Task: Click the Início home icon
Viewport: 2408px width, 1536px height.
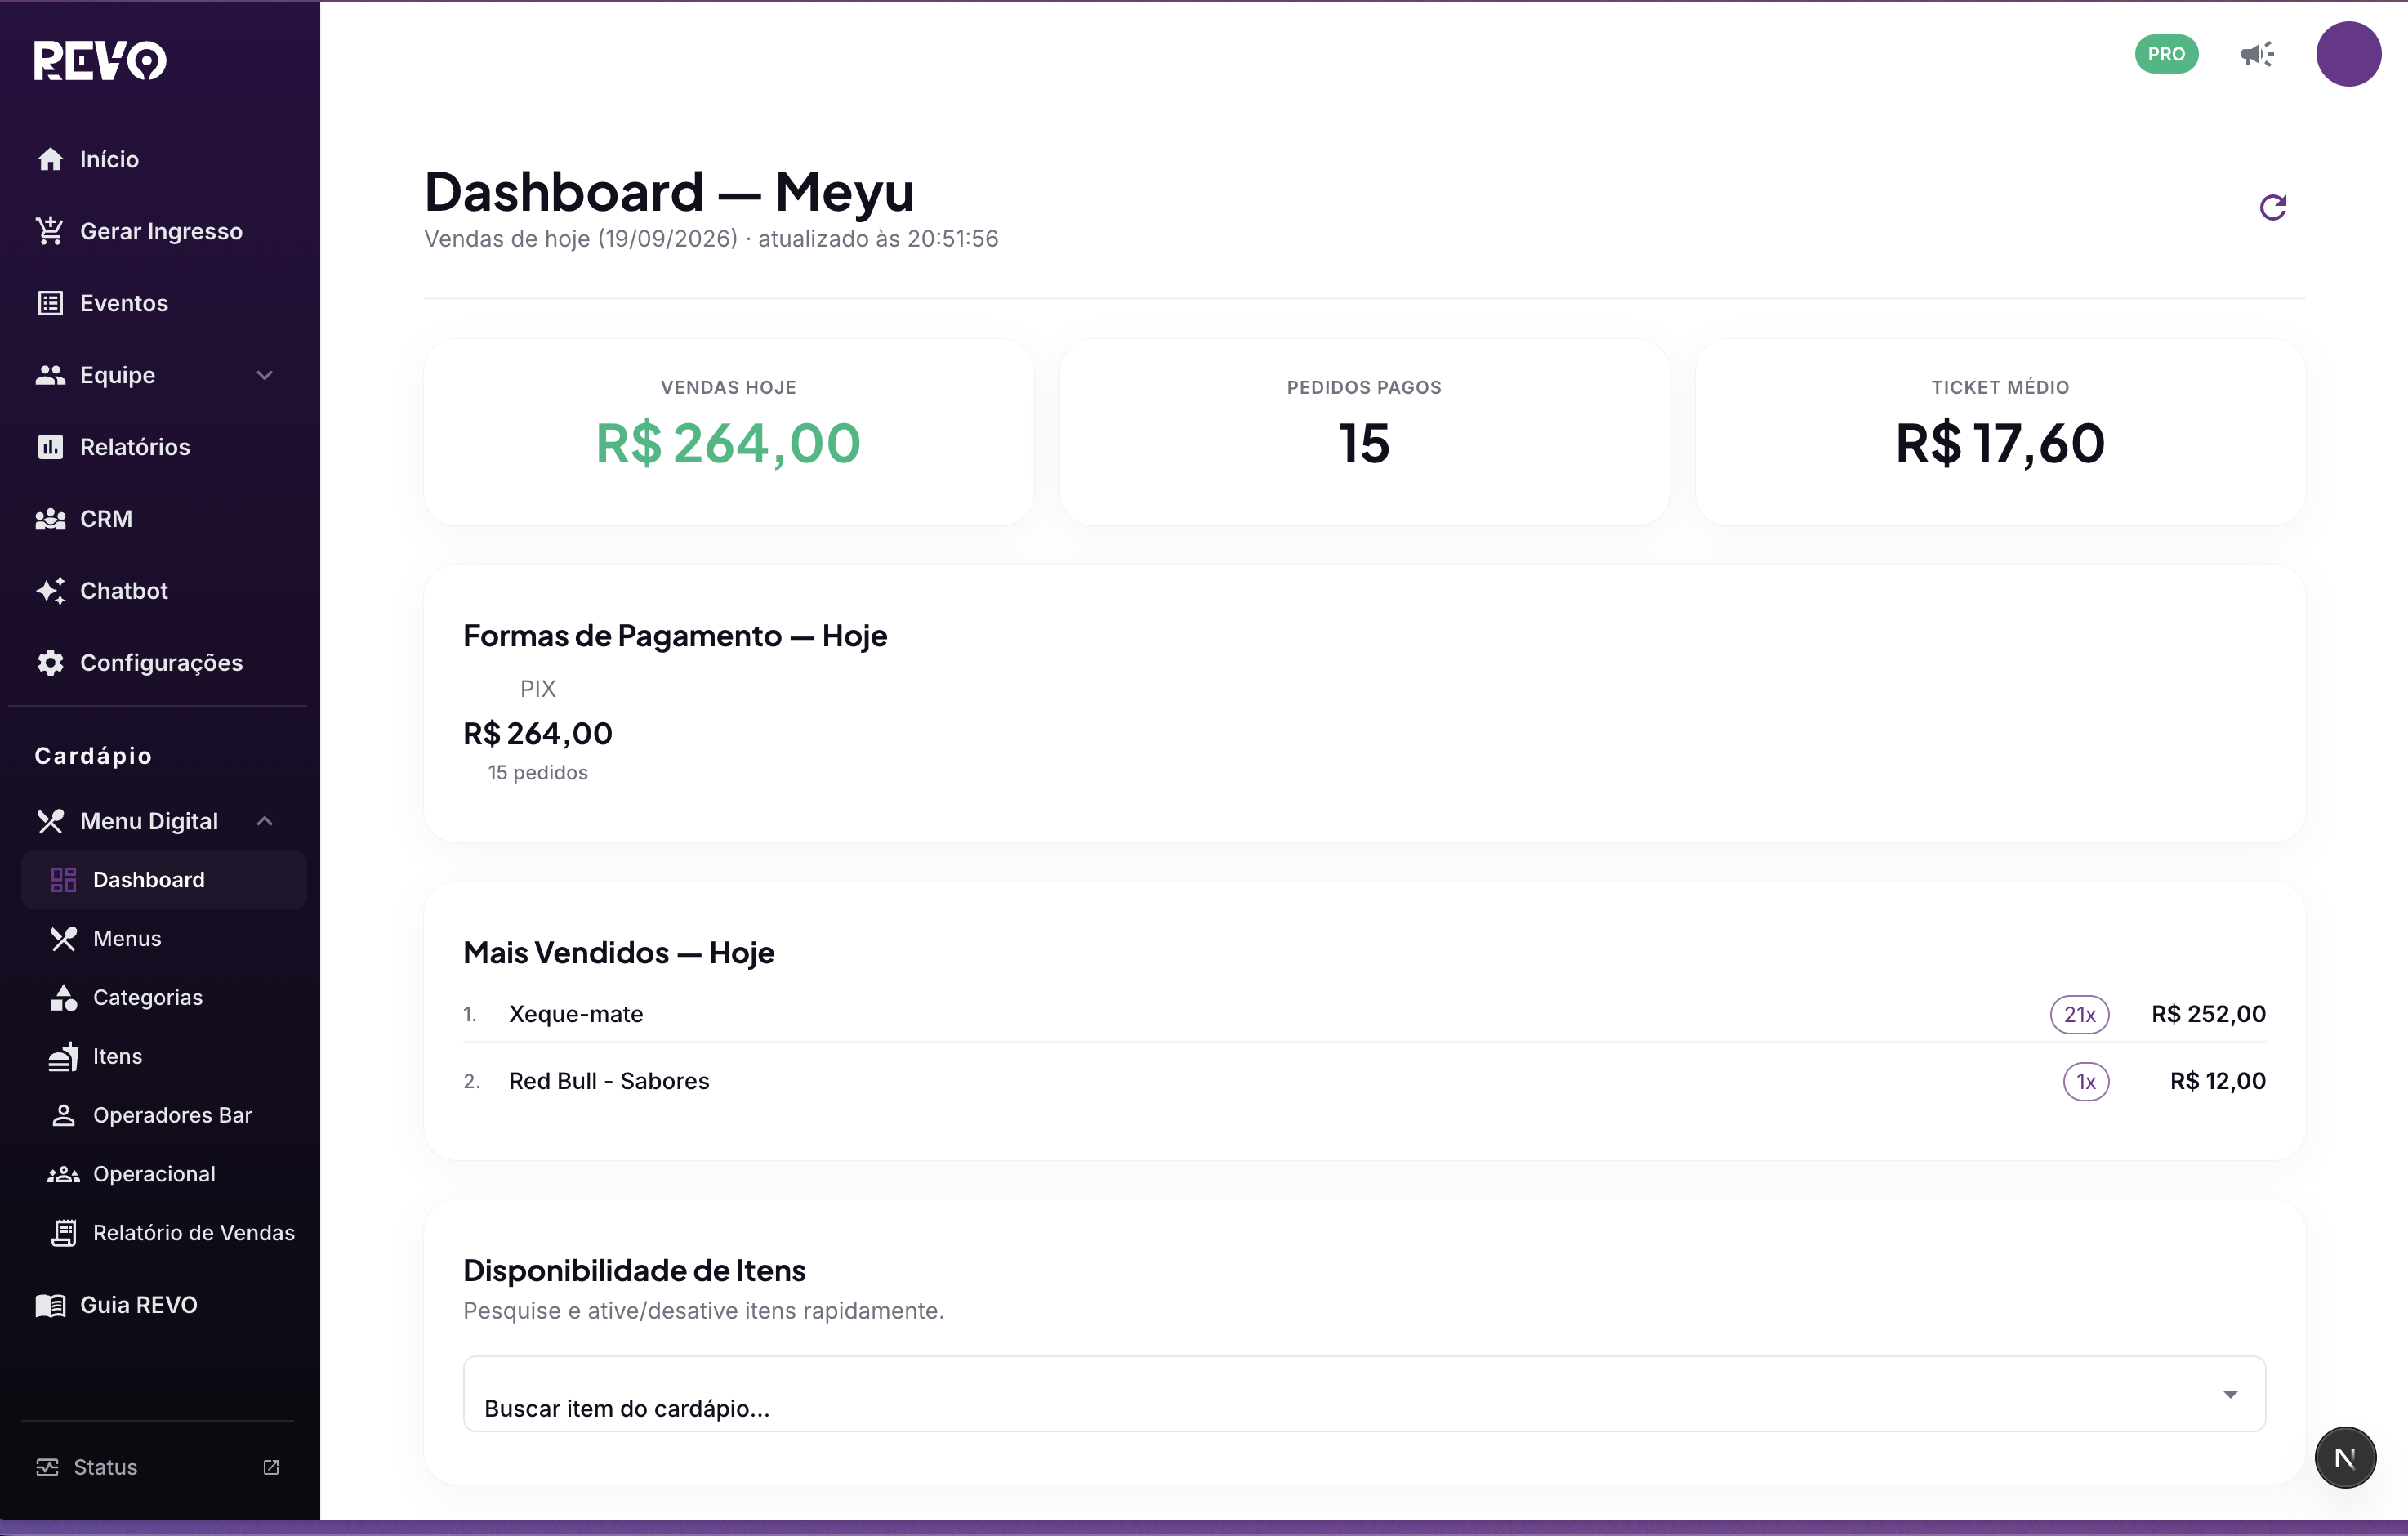Action: pyautogui.click(x=50, y=159)
